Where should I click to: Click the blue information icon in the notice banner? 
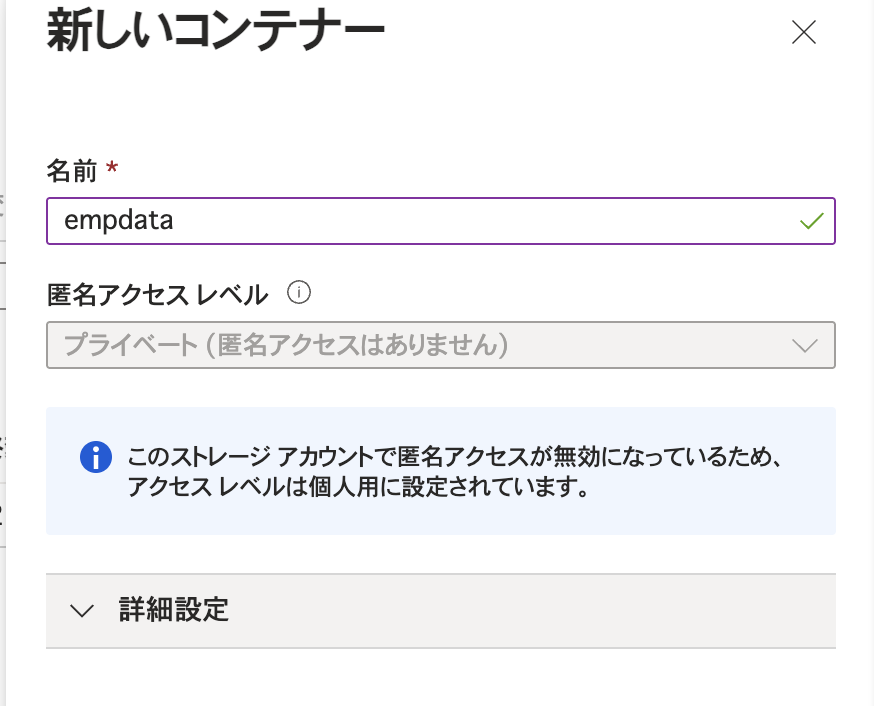click(x=96, y=456)
